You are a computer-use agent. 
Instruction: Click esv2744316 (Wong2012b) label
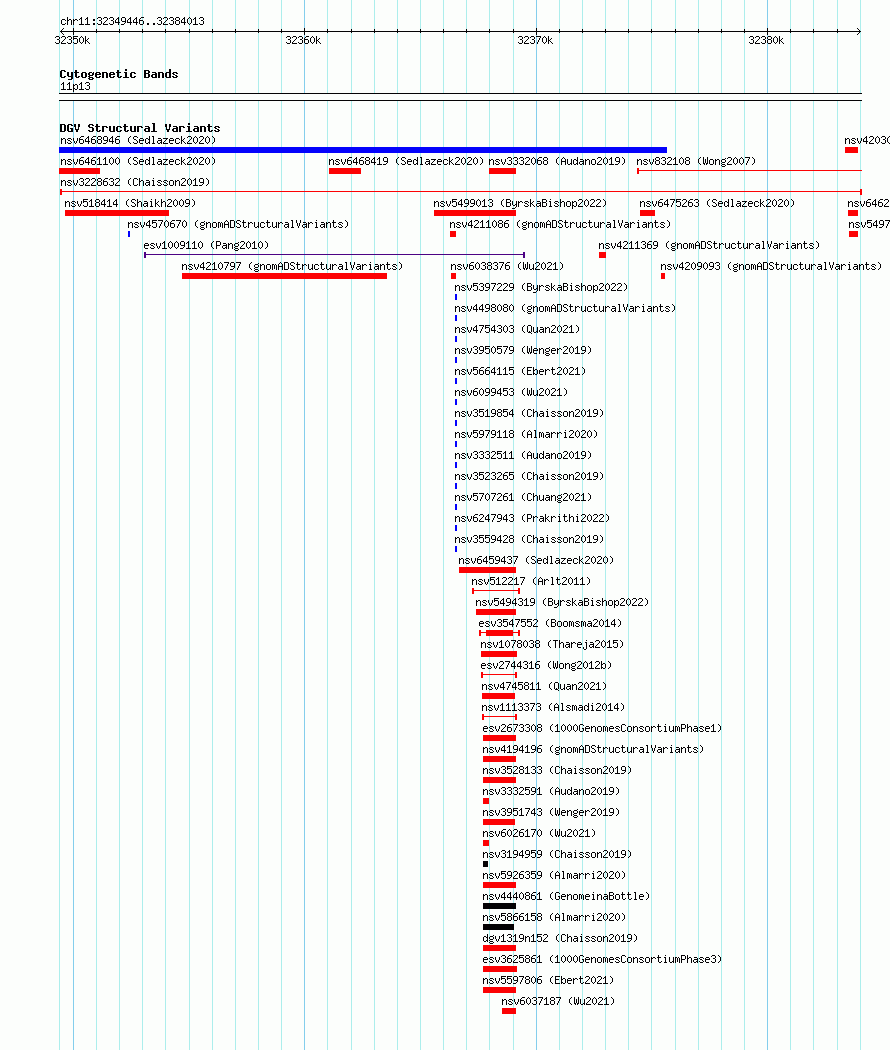(546, 666)
